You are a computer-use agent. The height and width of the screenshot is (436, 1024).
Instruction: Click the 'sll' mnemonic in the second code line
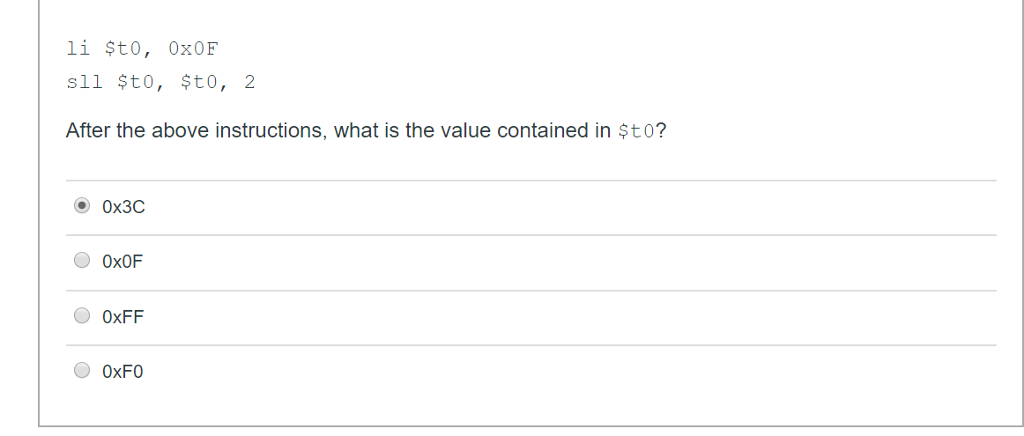(x=85, y=82)
